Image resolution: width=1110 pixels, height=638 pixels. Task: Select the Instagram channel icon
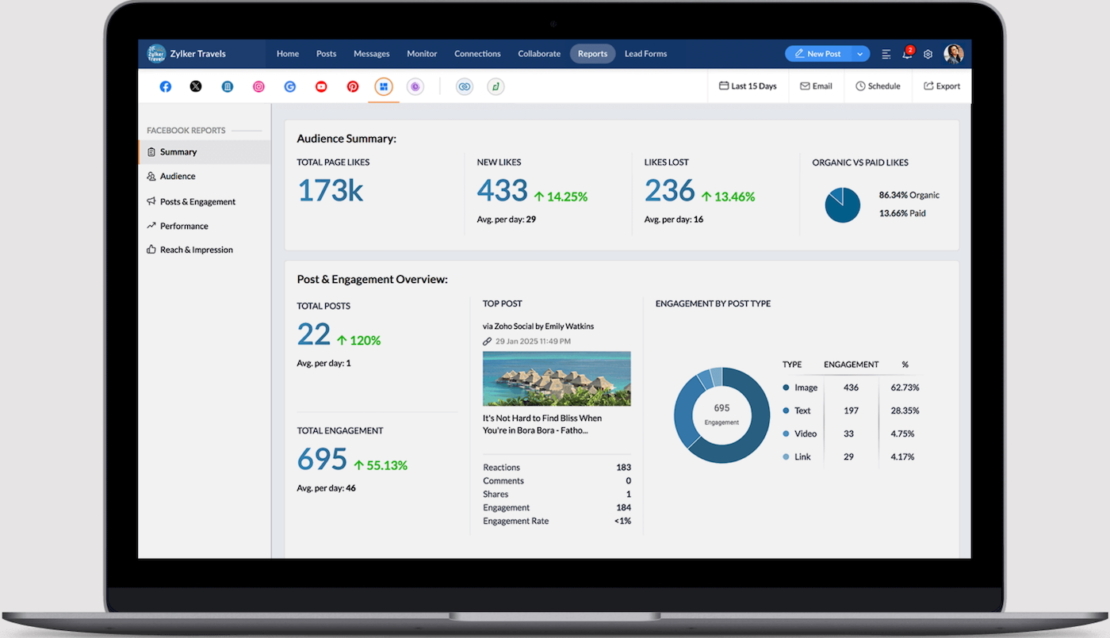click(258, 86)
